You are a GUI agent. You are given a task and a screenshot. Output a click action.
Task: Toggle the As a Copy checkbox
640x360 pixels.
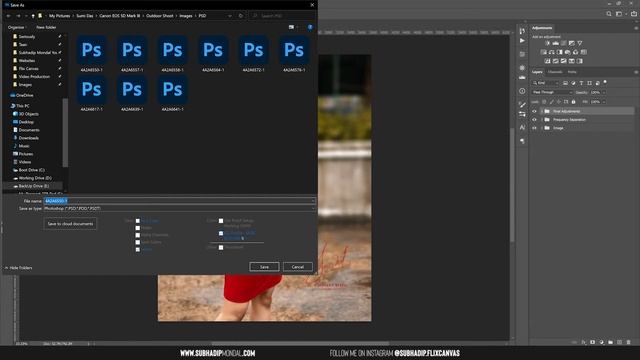point(138,221)
